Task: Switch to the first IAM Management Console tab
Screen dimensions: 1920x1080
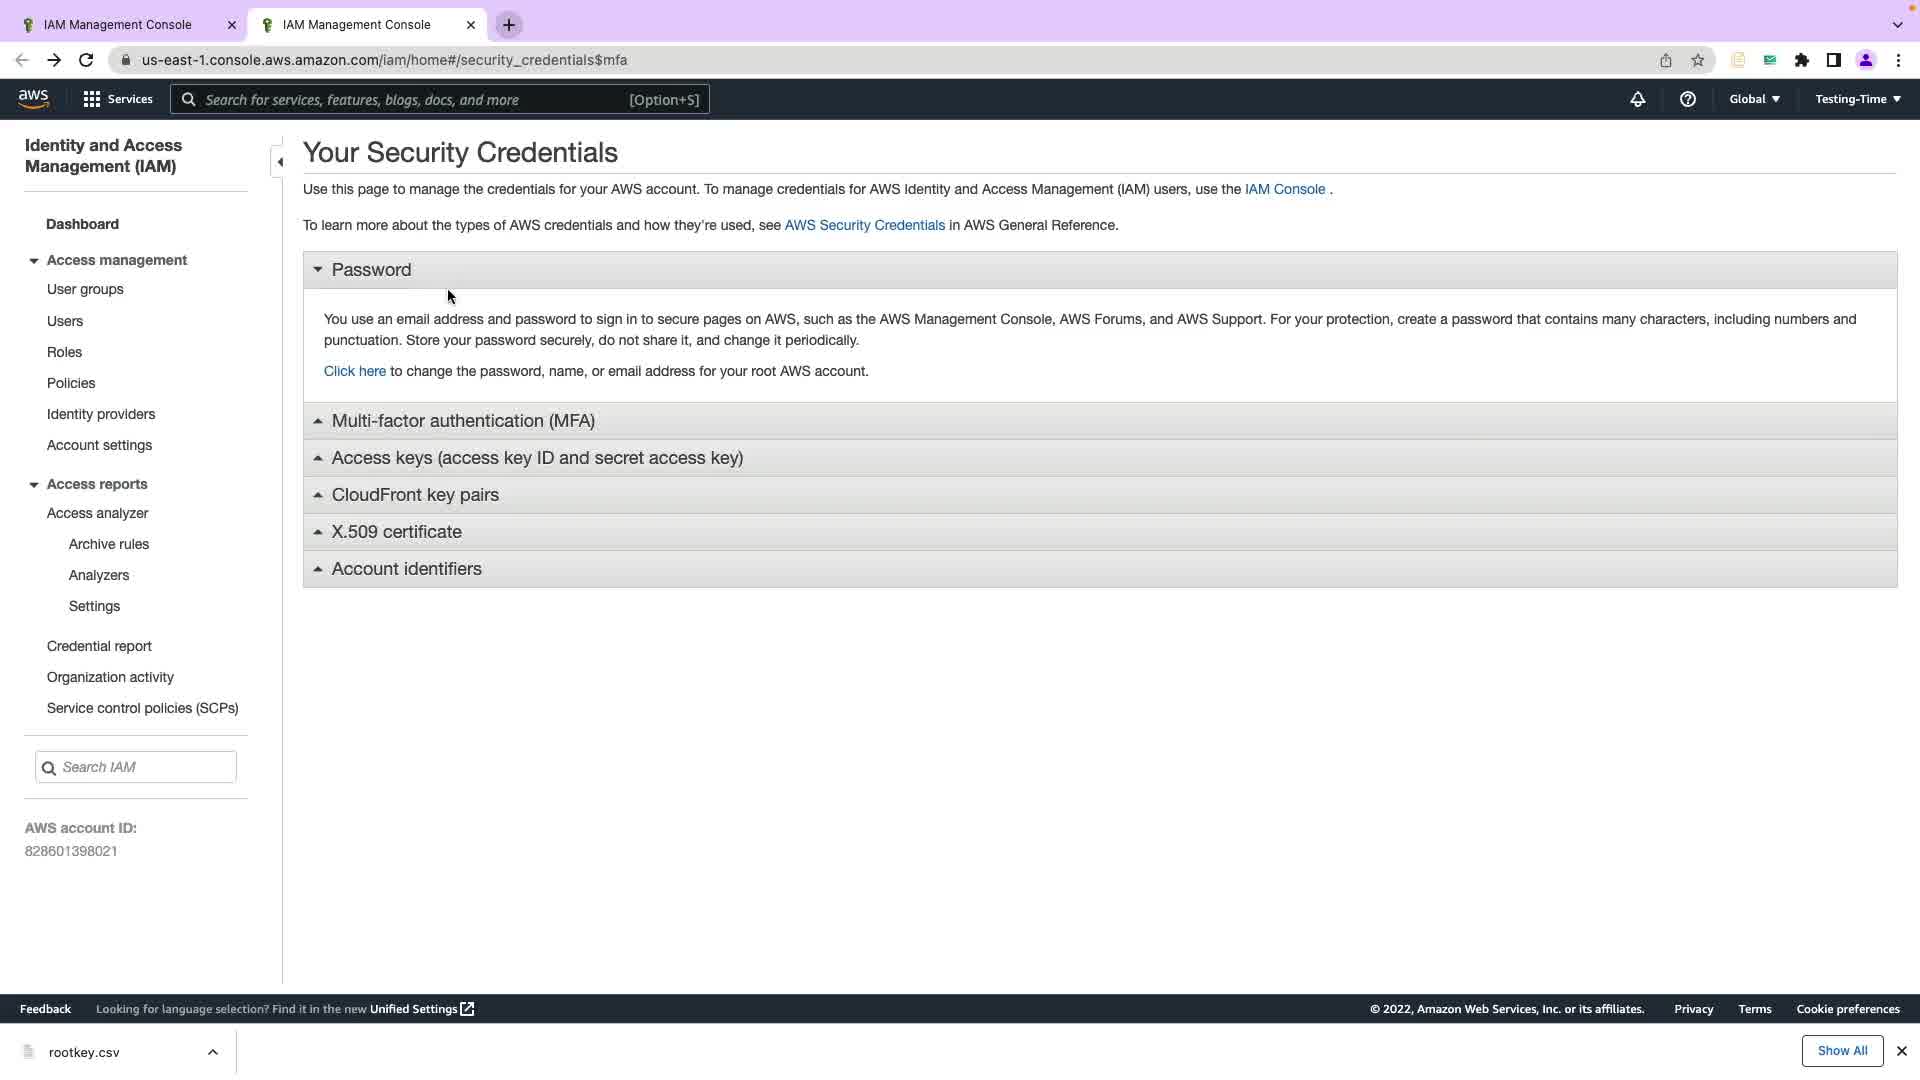Action: point(117,25)
